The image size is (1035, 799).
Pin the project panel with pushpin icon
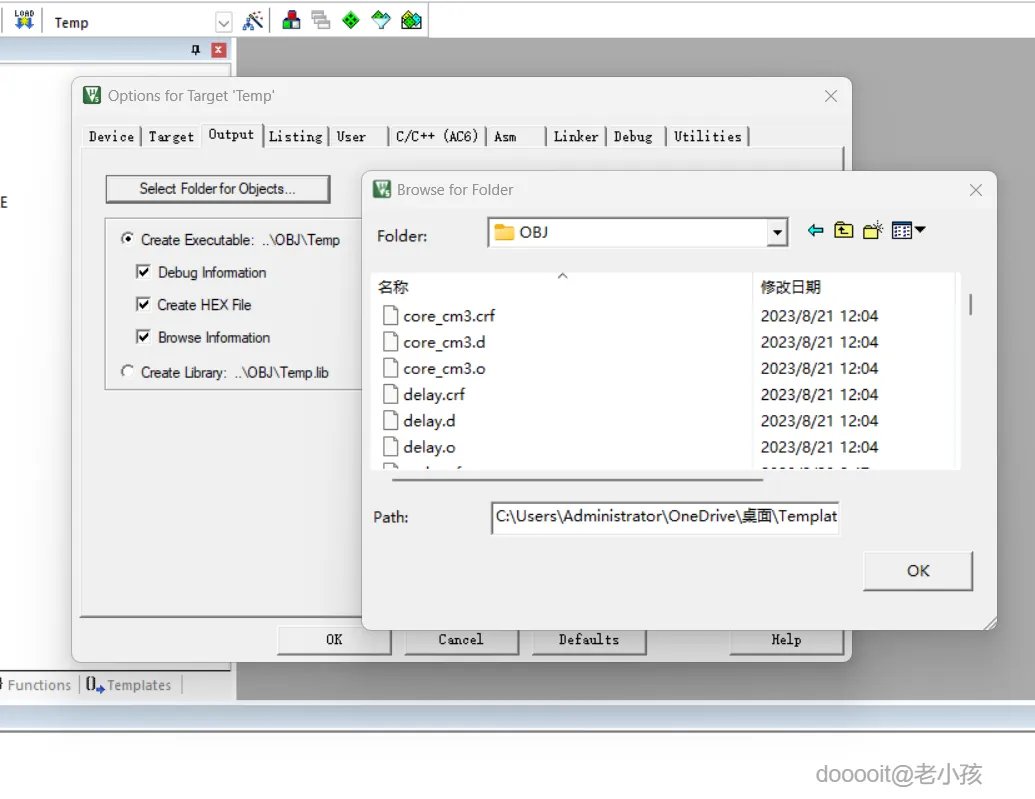195,50
